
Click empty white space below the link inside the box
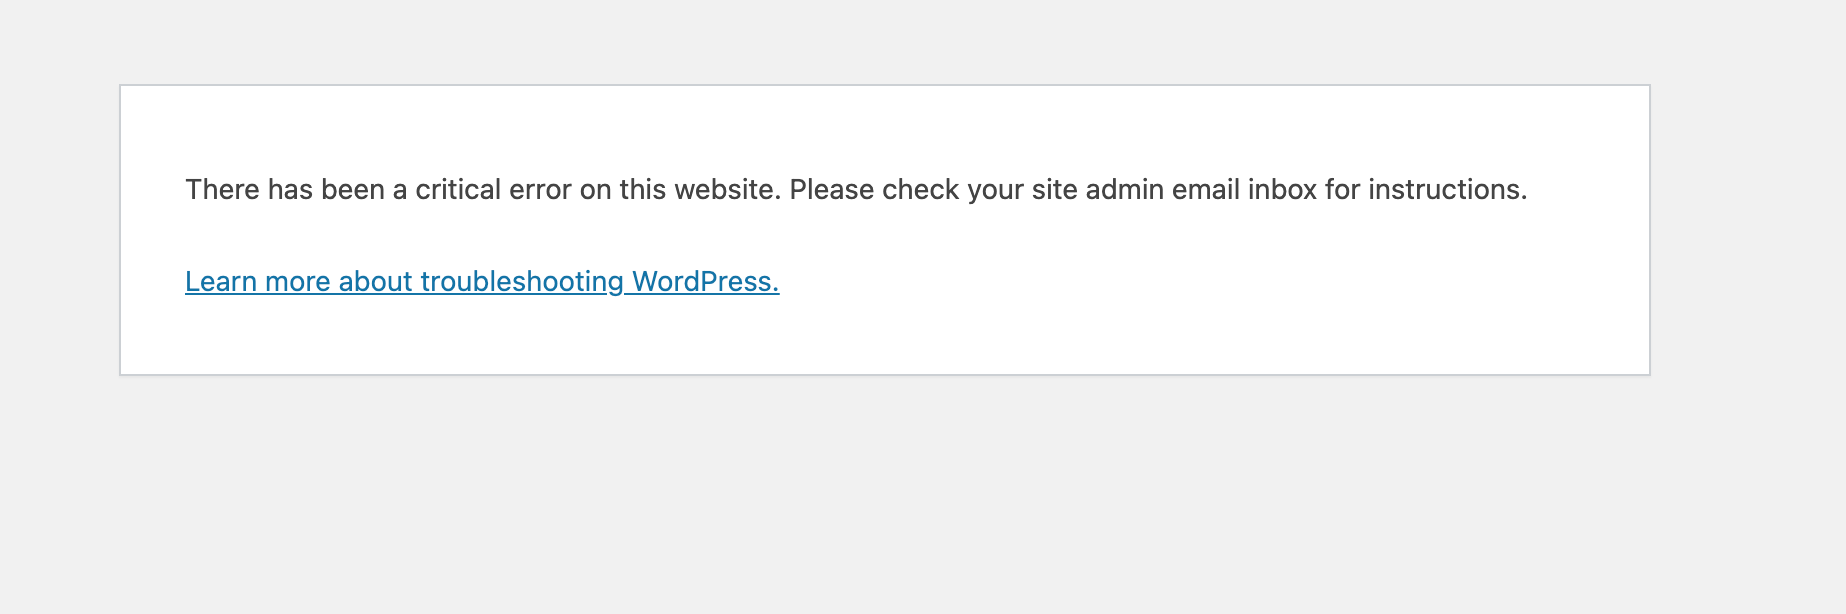pyautogui.click(x=884, y=338)
